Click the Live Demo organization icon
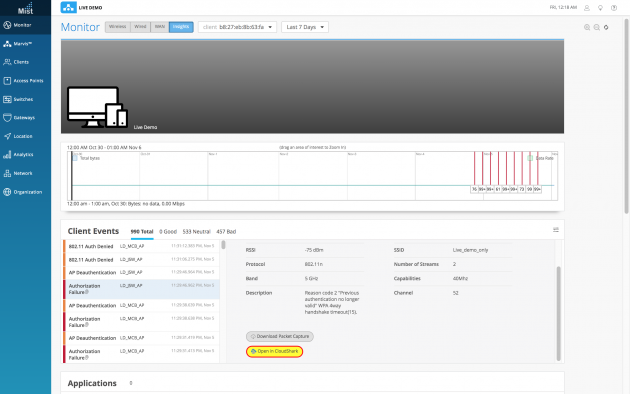Screen dimensions: 630x394 click(x=68, y=7)
